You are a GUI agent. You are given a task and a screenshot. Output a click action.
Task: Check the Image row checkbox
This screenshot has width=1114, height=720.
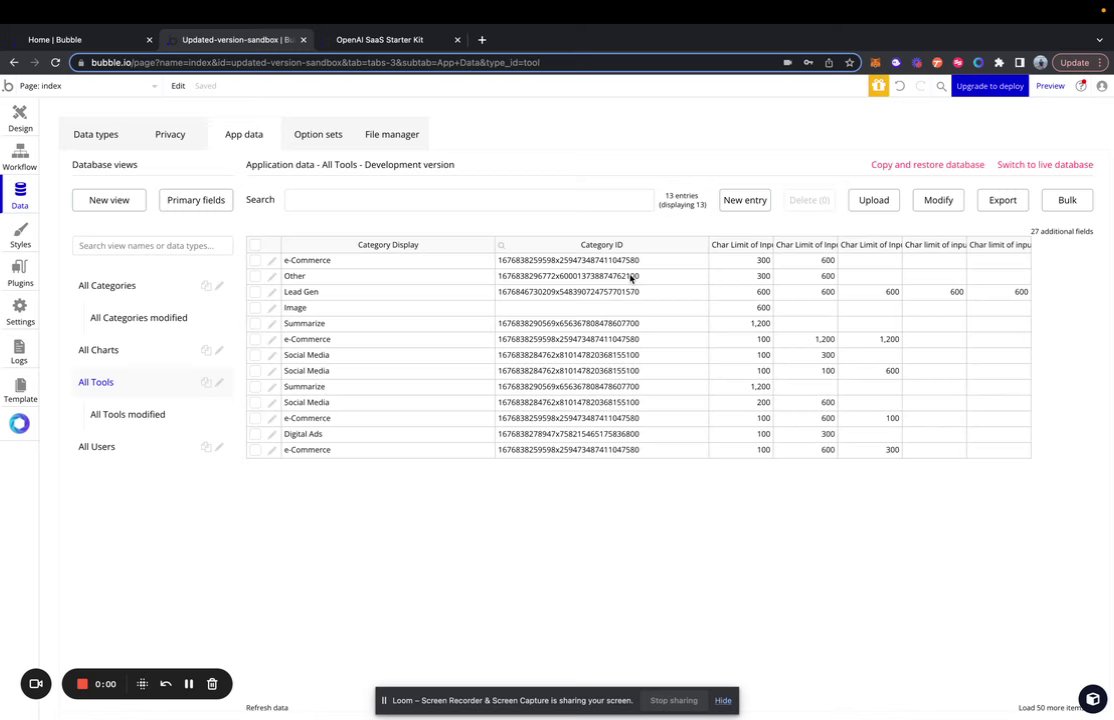point(255,308)
